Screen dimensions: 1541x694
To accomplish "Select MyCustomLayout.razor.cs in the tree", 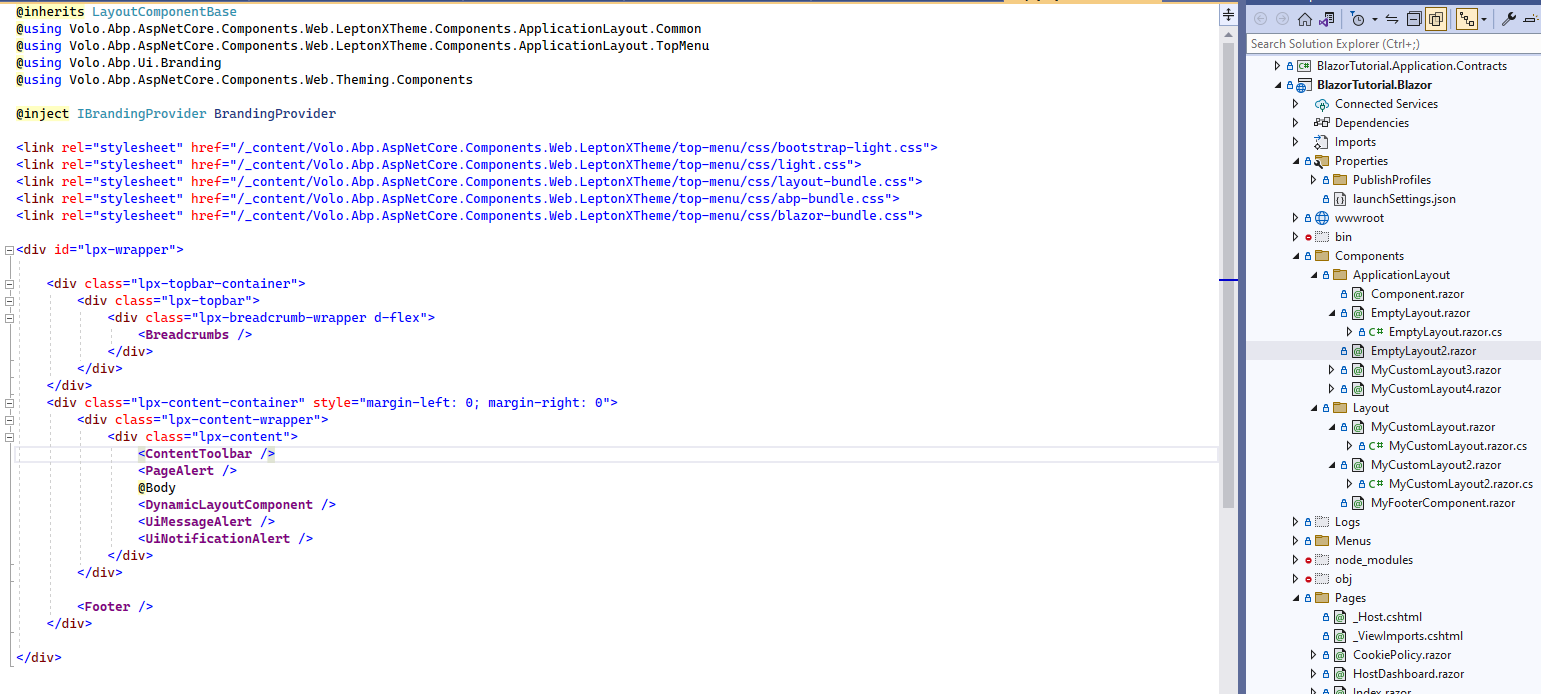I will click(1458, 446).
